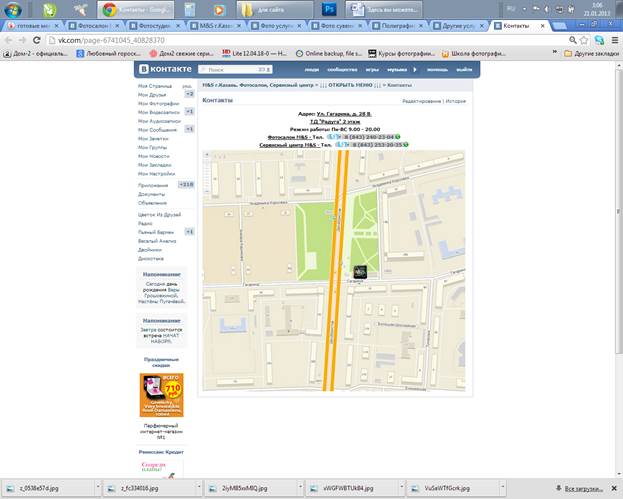Screen dimensions: 623x499
Task: Open Photoshop from the taskbar
Action: (x=329, y=9)
